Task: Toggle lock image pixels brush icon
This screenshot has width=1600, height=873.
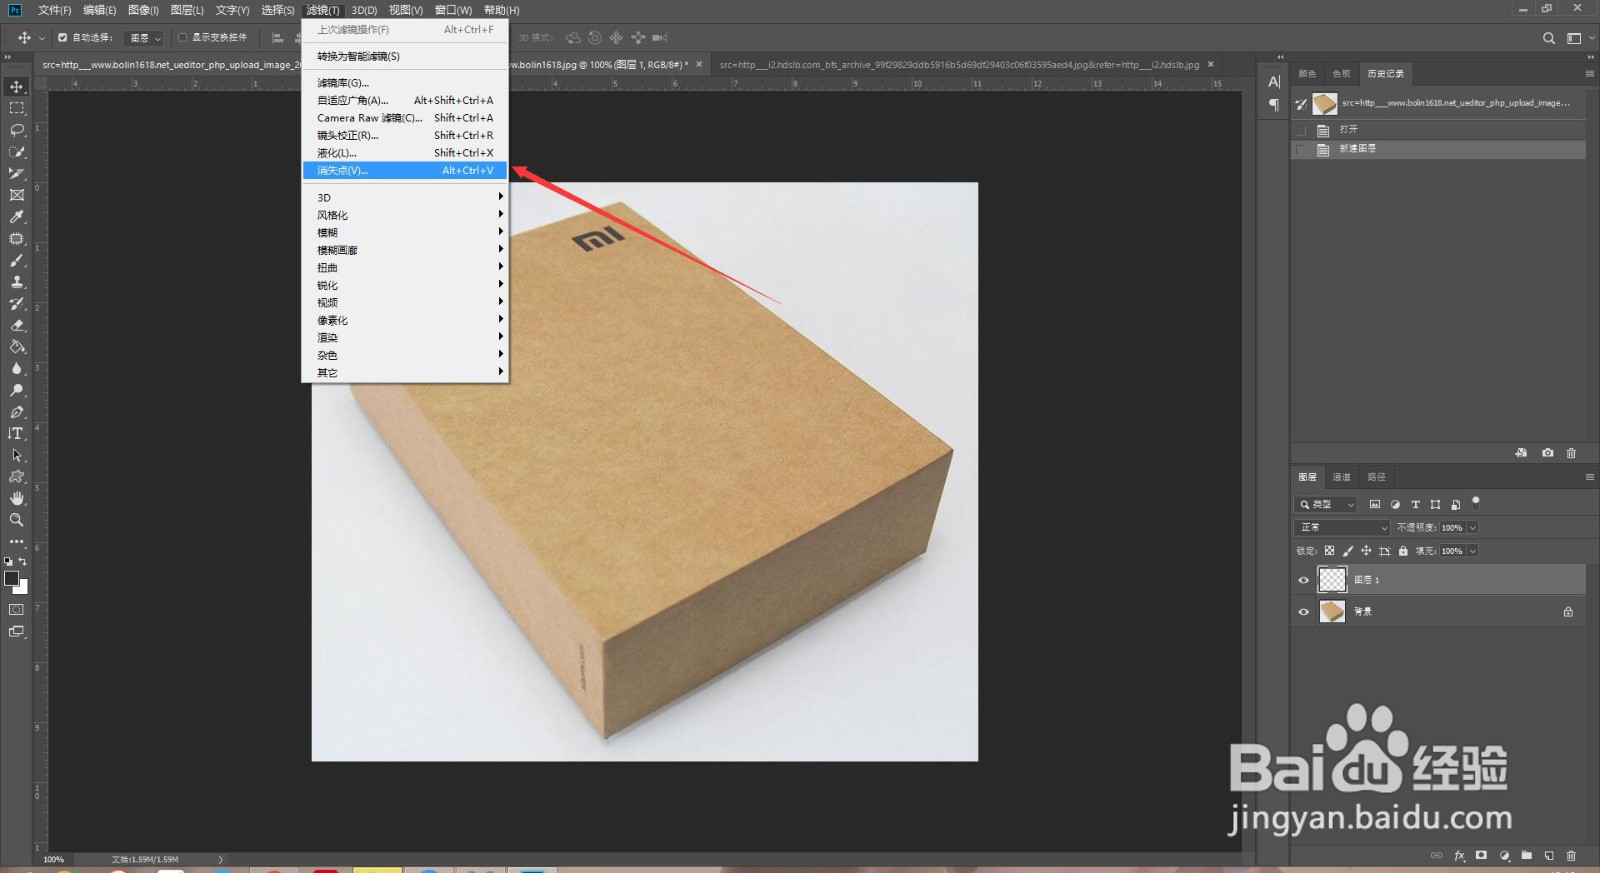Action: coord(1348,551)
